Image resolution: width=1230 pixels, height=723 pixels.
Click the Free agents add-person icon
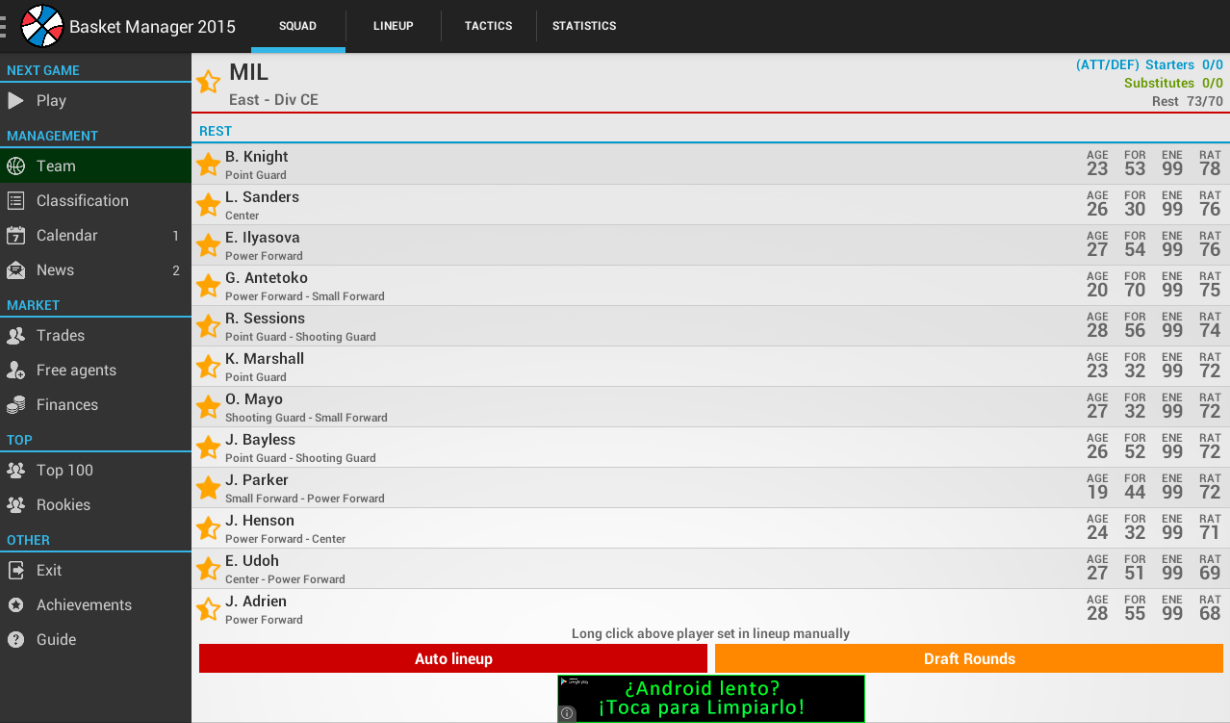pos(16,370)
